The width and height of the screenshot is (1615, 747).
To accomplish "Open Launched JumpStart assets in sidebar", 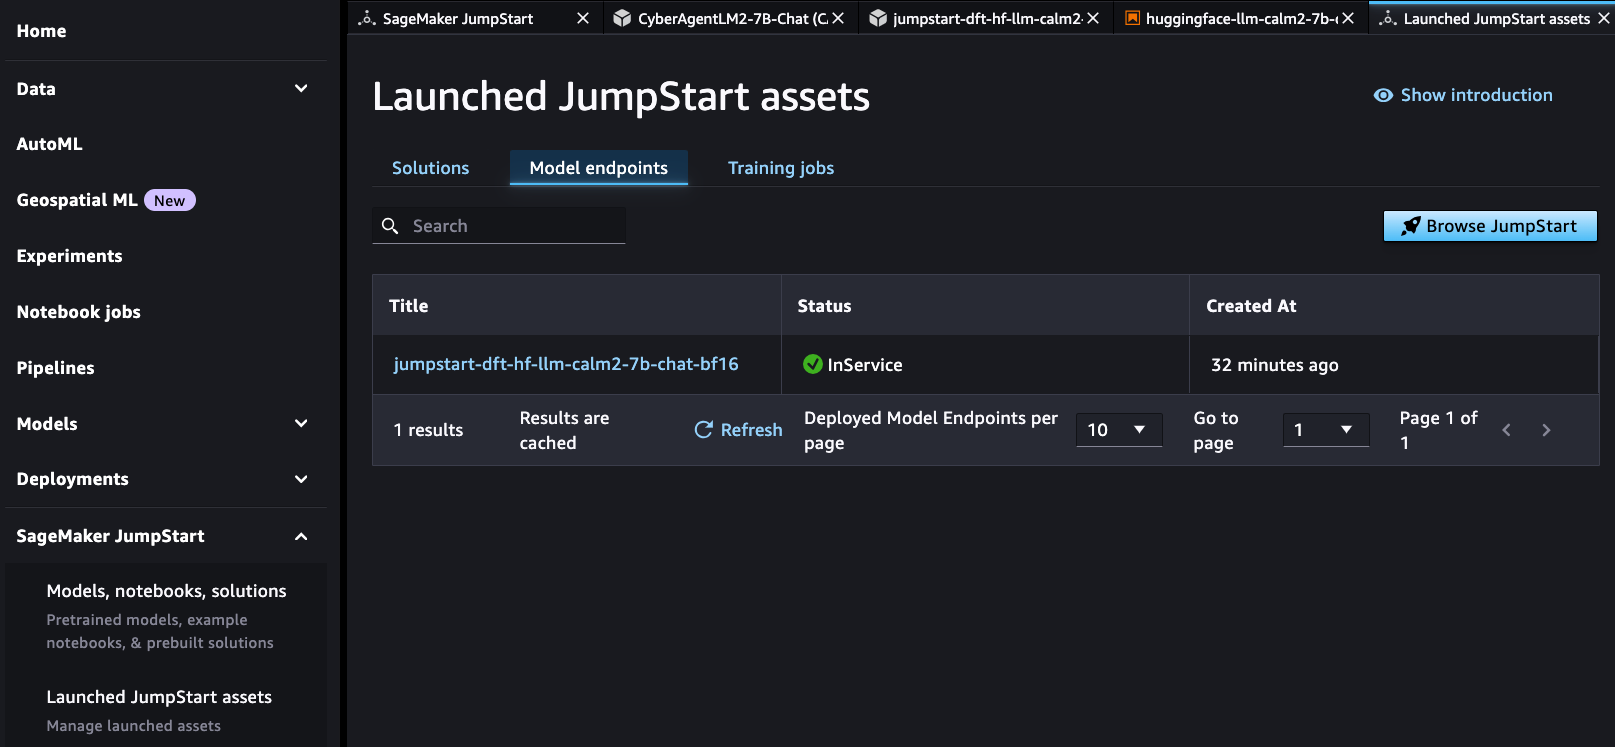I will pos(159,697).
